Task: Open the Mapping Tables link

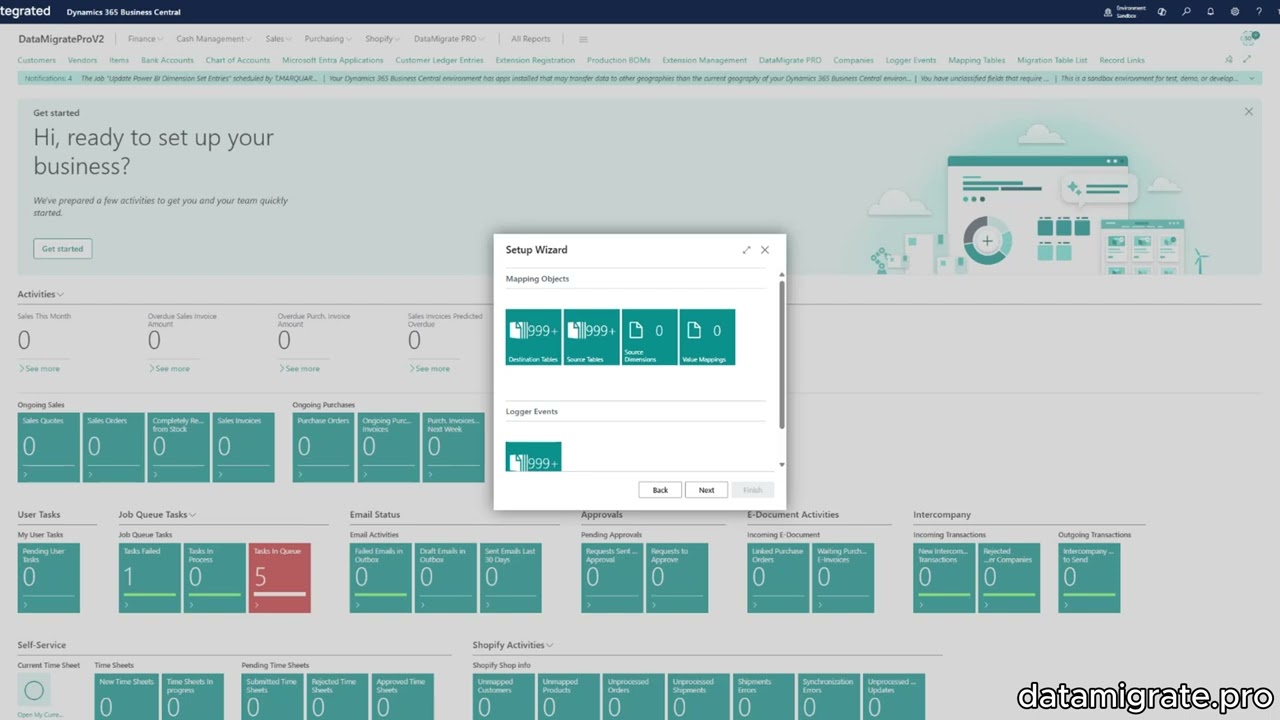Action: (977, 60)
